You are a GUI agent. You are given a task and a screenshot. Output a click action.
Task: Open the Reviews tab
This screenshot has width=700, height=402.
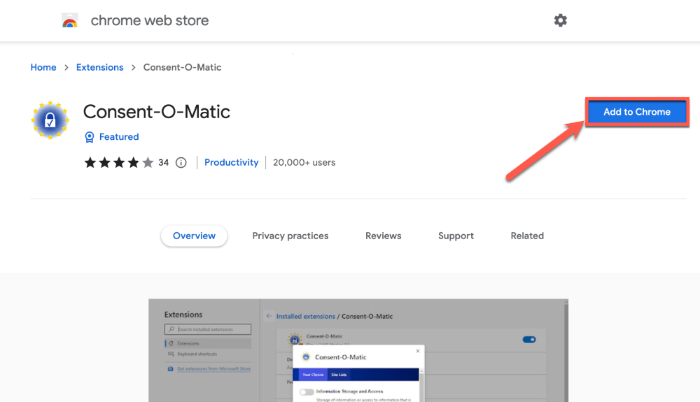tap(383, 236)
